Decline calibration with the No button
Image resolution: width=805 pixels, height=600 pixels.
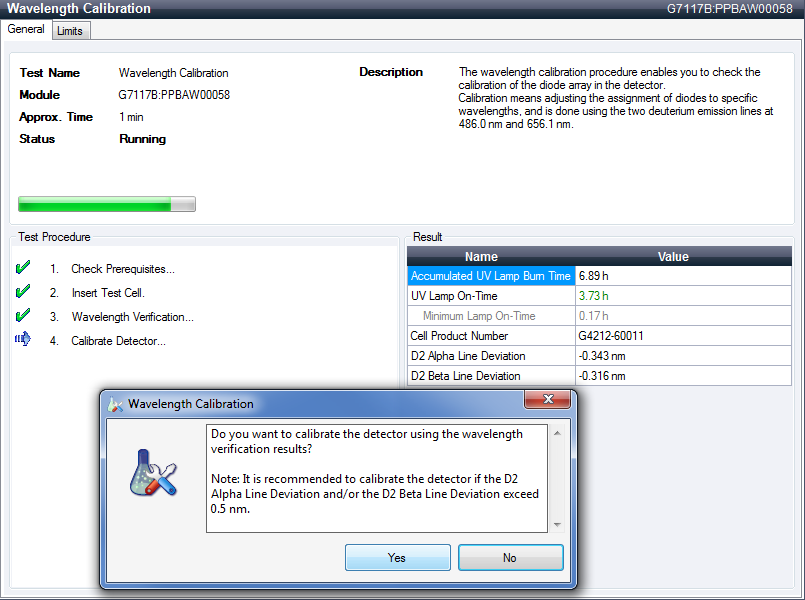point(510,557)
